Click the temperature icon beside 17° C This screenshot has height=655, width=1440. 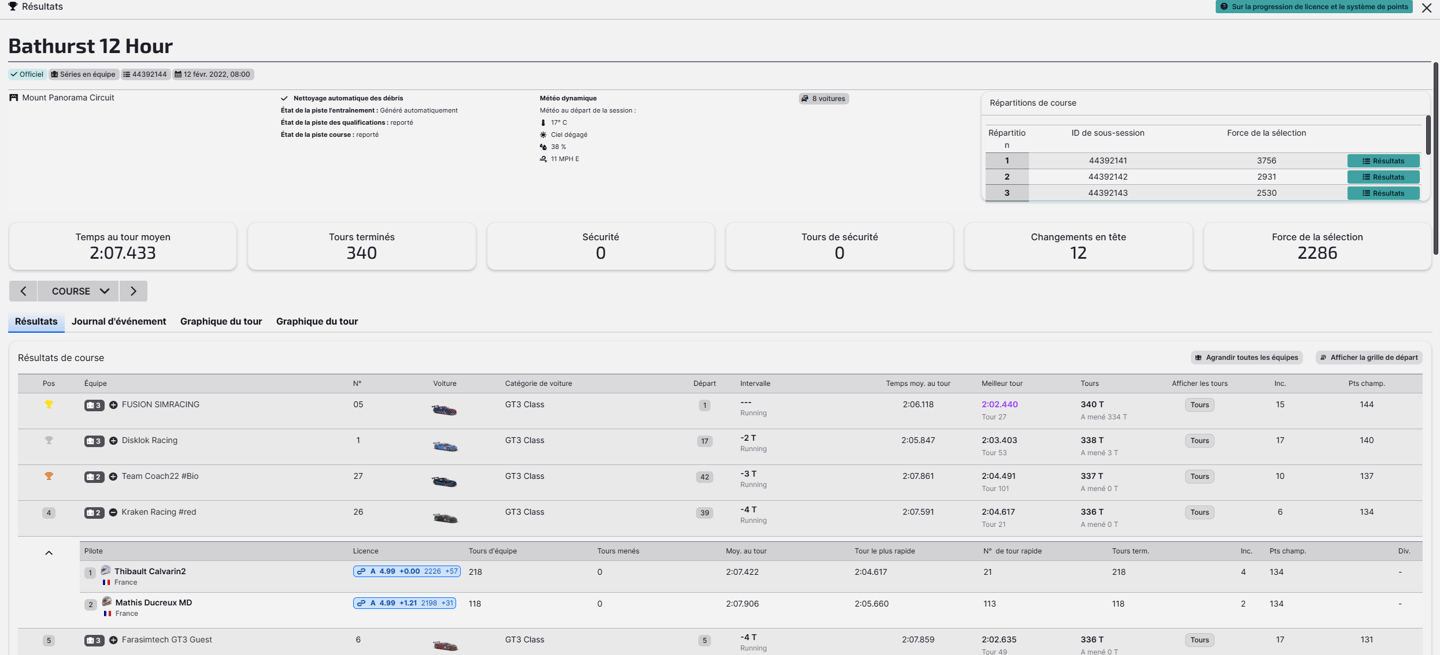(x=543, y=123)
